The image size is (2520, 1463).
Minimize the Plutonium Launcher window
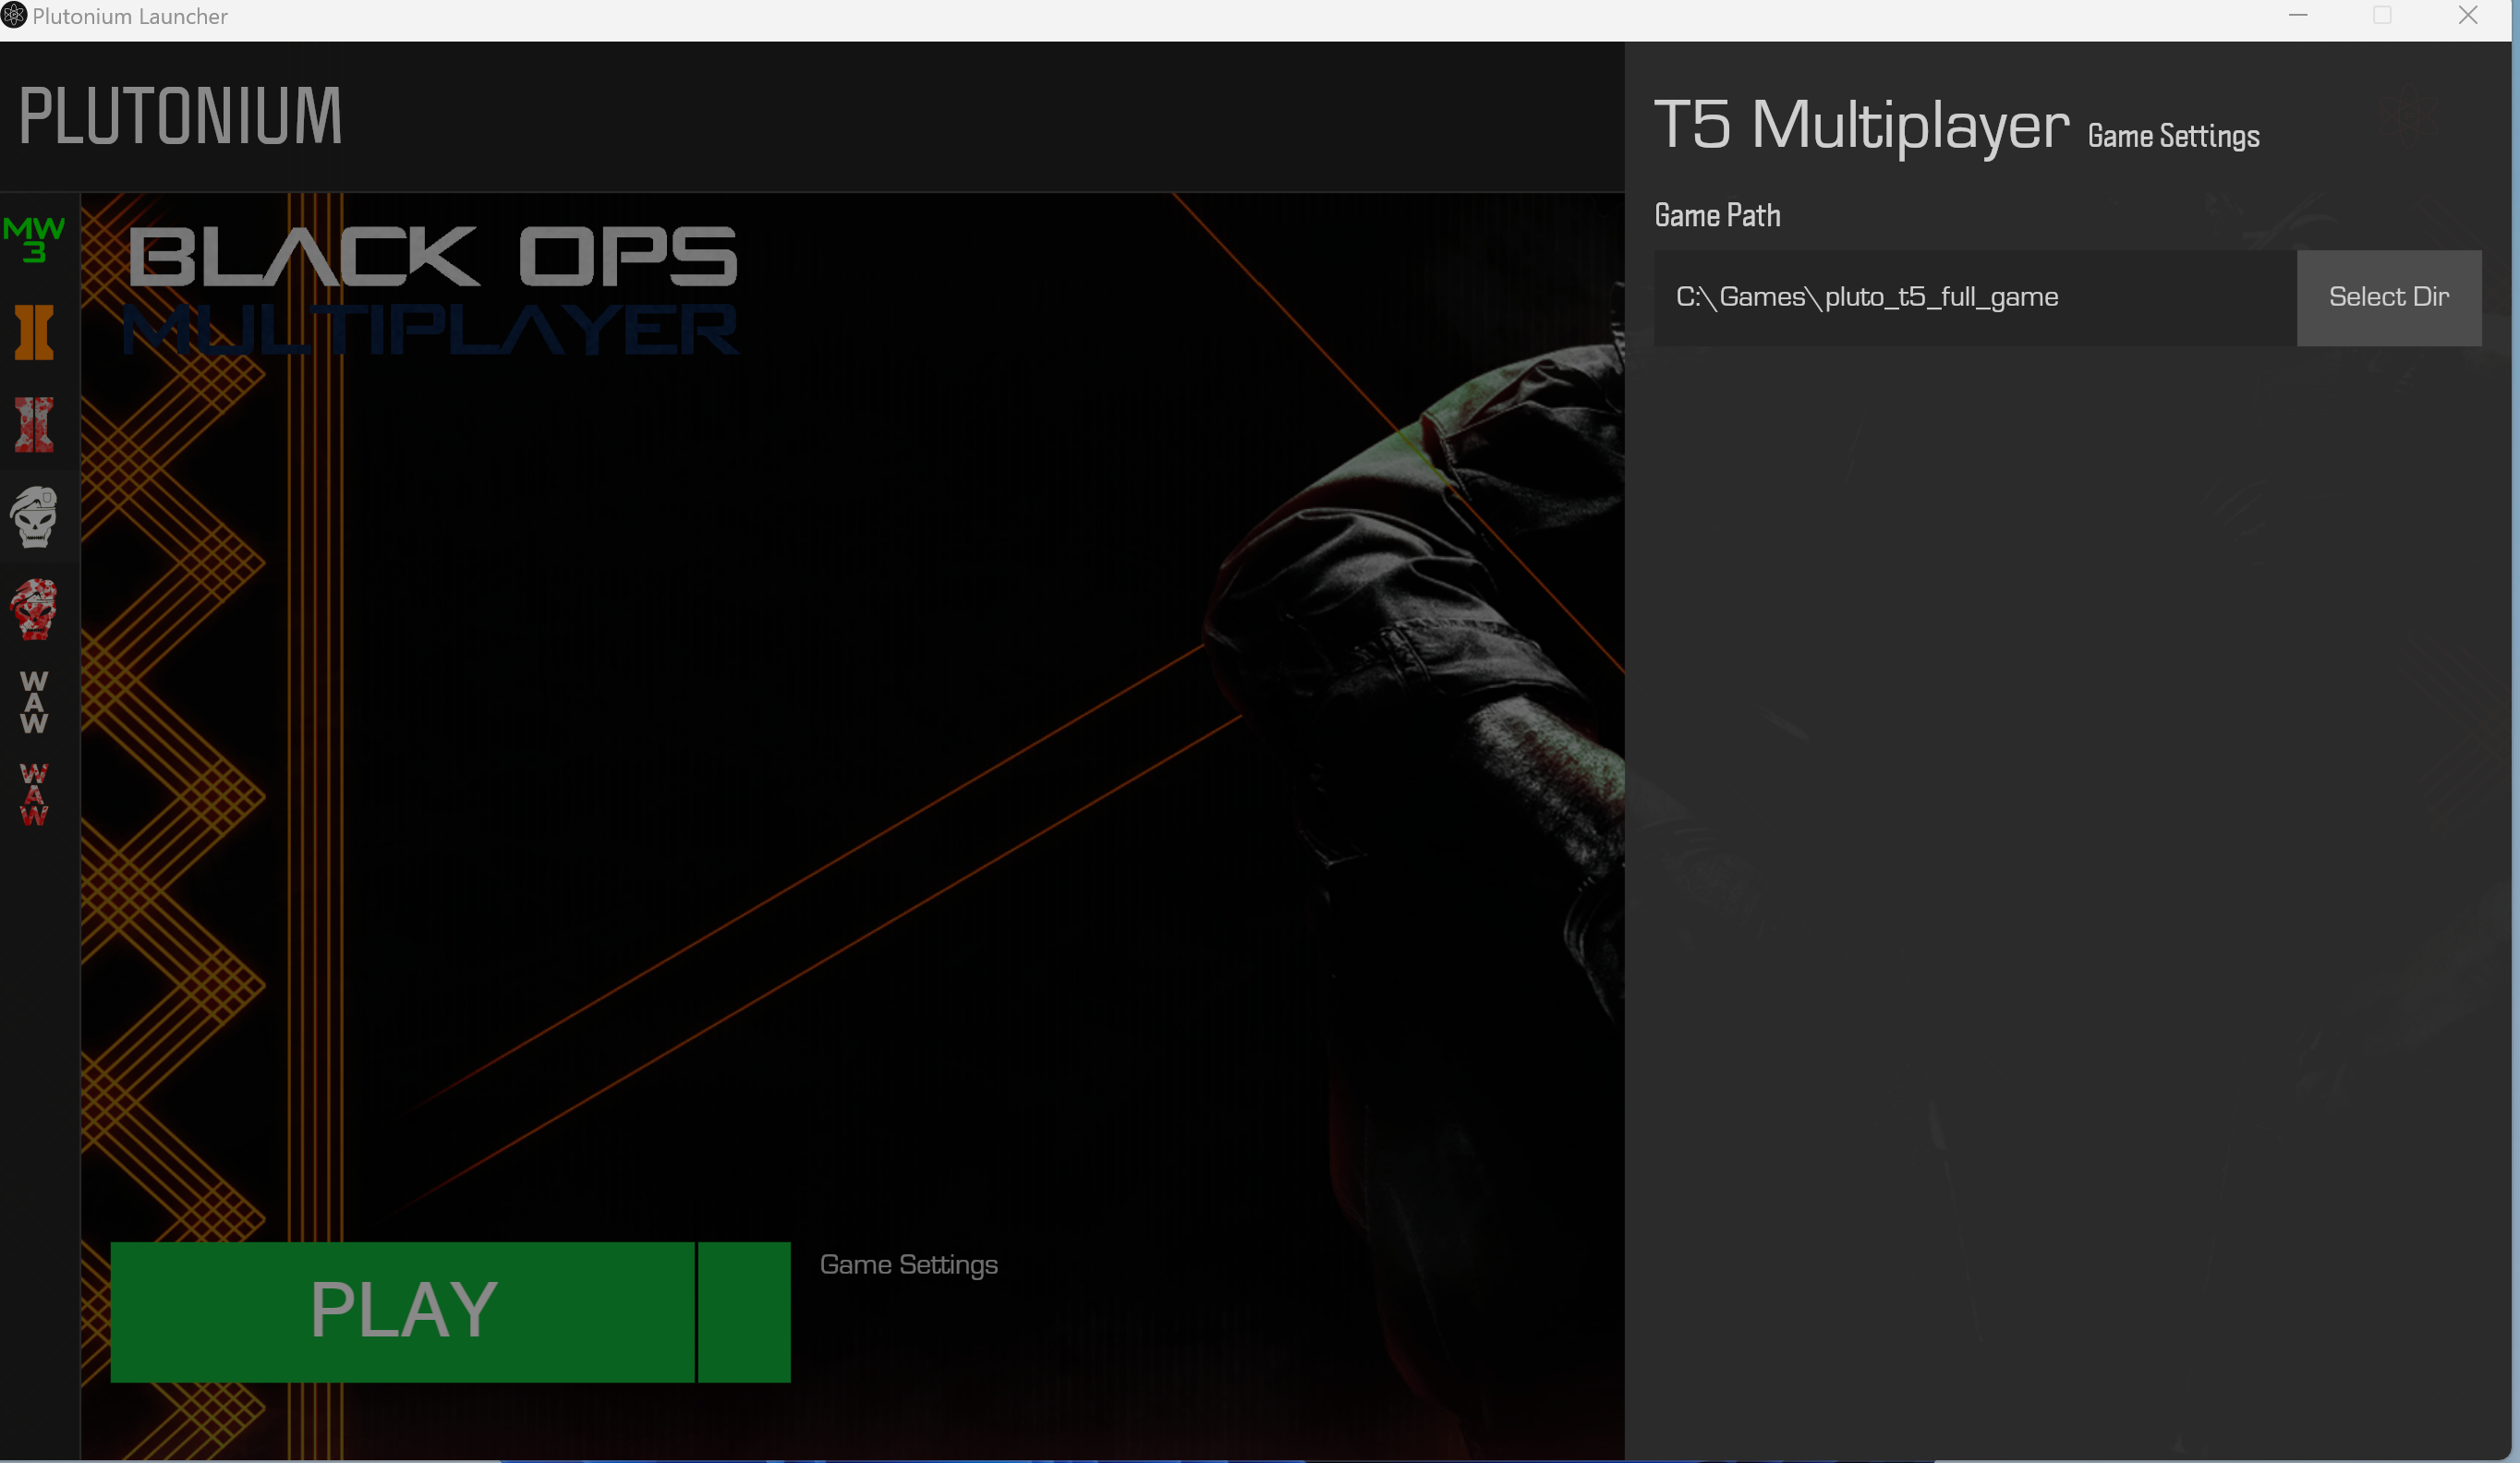2298,15
